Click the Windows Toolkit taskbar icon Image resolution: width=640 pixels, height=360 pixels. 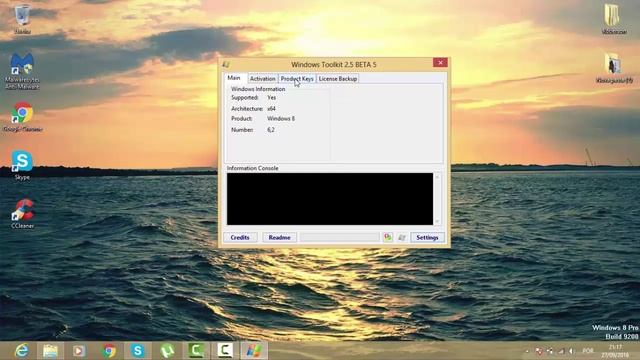(254, 351)
